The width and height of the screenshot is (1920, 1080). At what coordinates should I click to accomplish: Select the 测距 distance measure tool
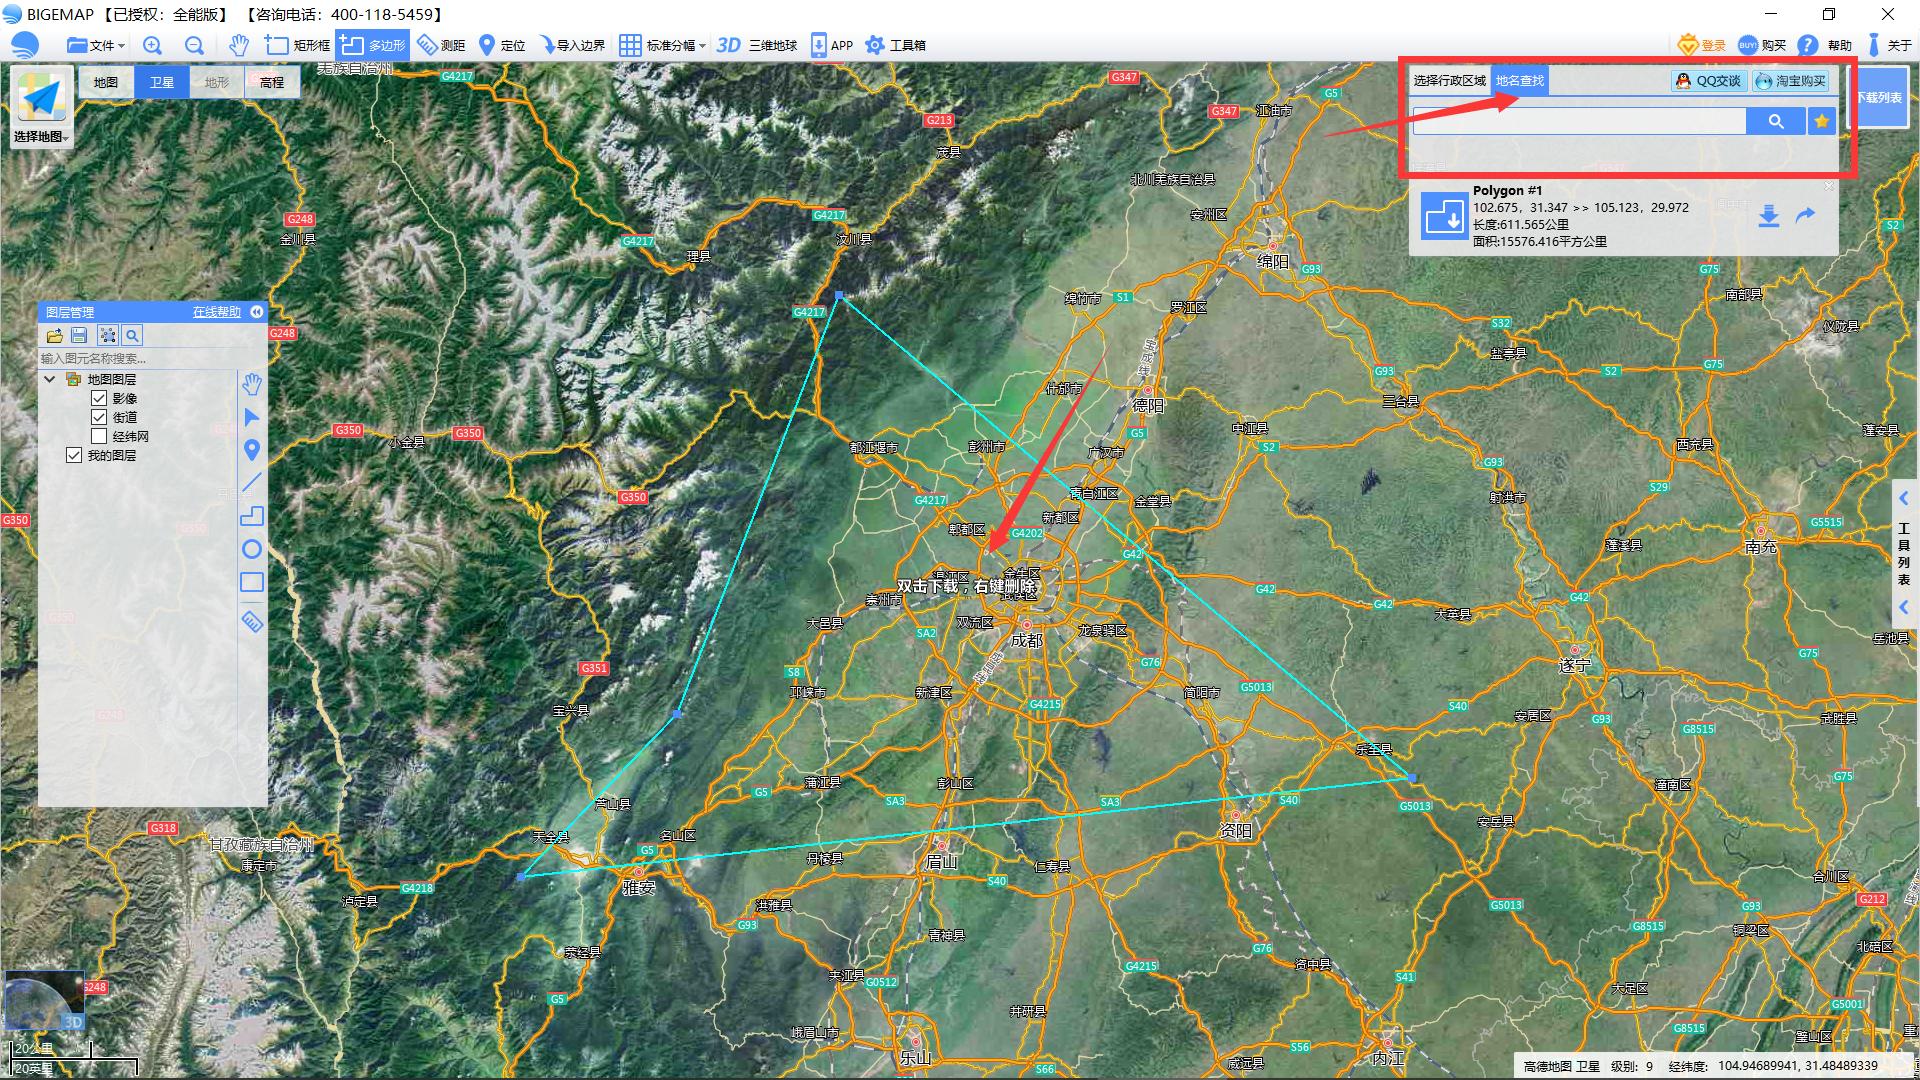[441, 45]
